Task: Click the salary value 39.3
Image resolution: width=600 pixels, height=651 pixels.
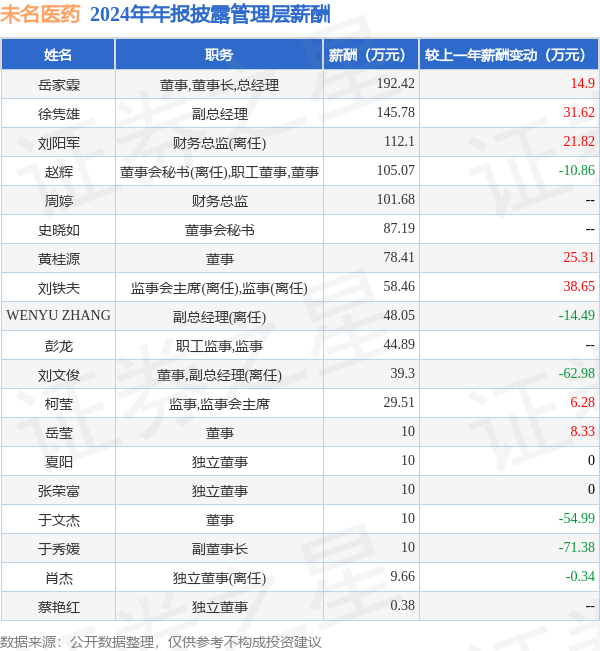Action: 402,373
